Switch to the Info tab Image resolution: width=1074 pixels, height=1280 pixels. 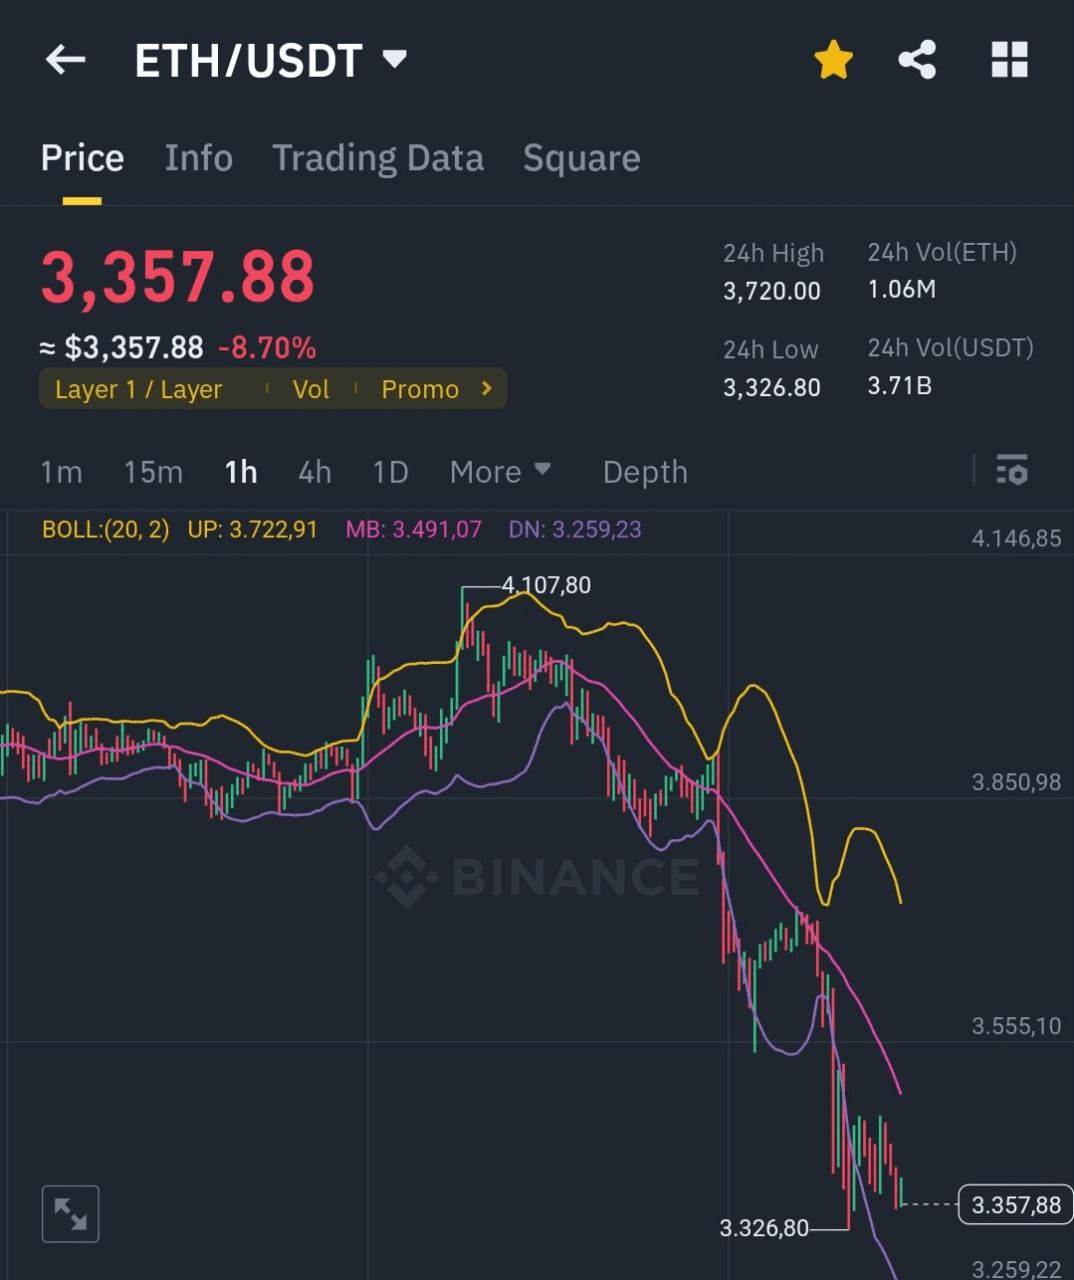[x=198, y=158]
